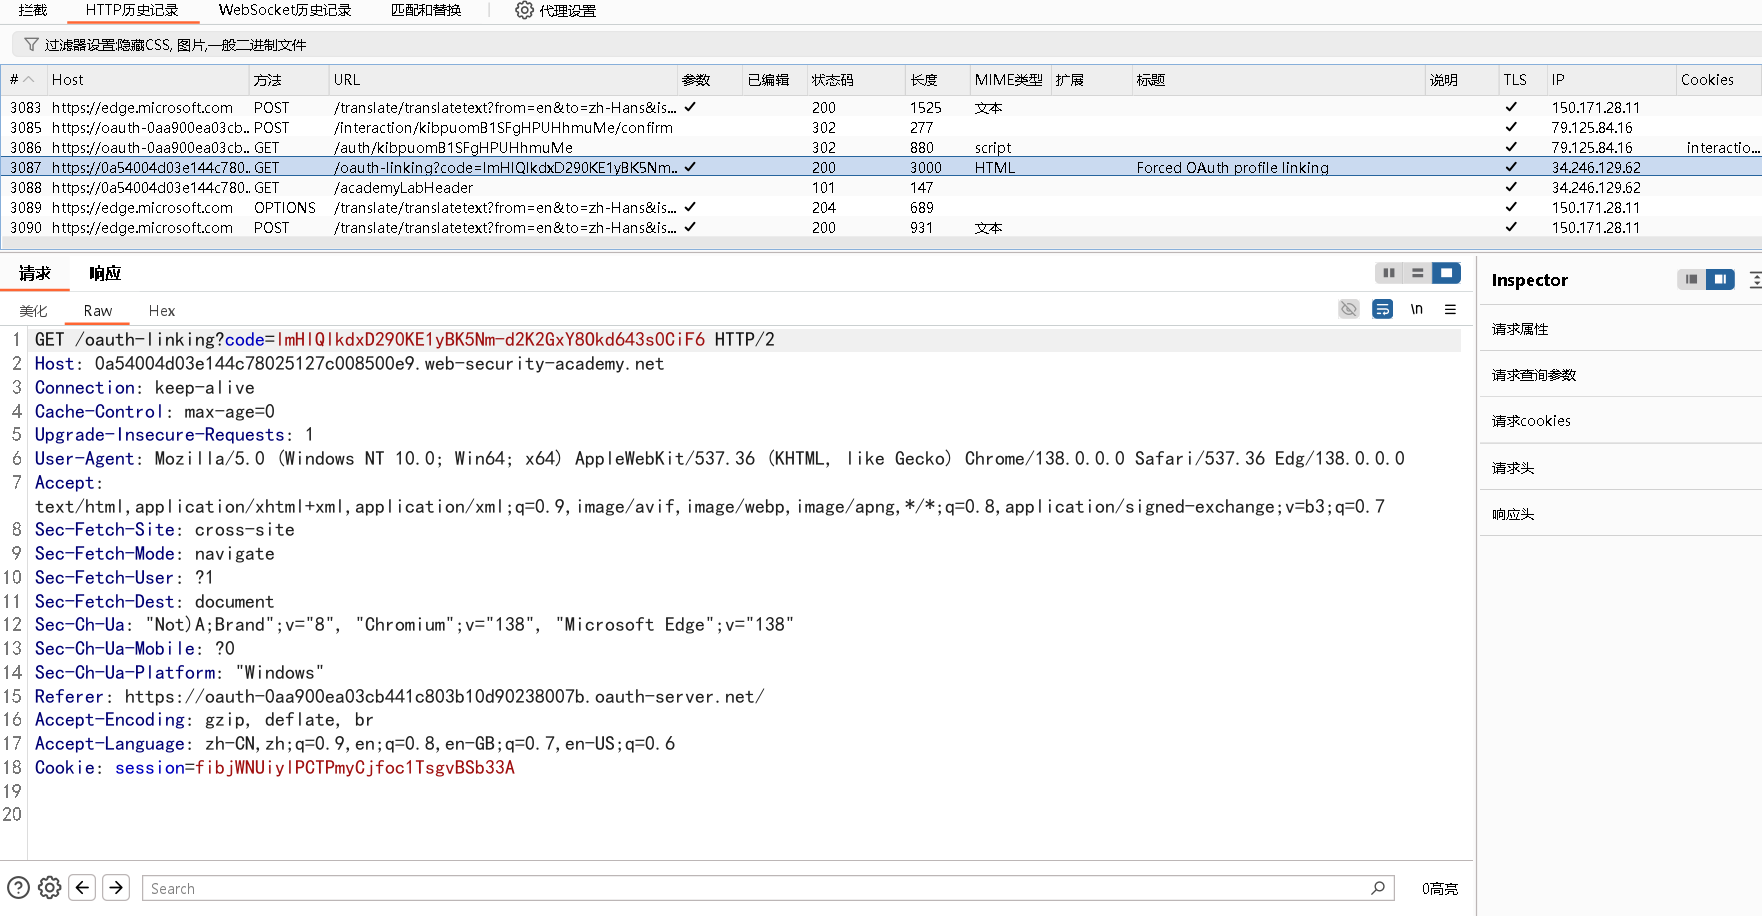
Task: Click the back arrow beside search bar
Action: [82, 887]
